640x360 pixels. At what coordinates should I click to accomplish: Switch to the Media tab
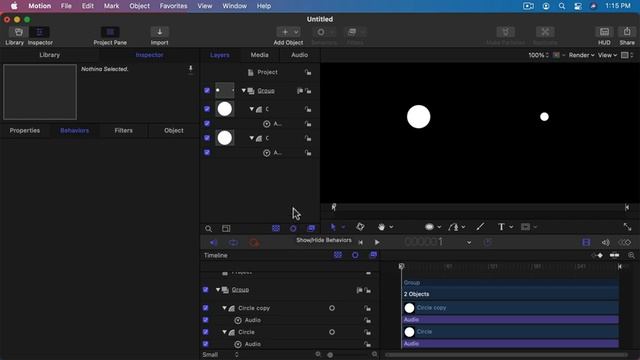pyautogui.click(x=260, y=55)
